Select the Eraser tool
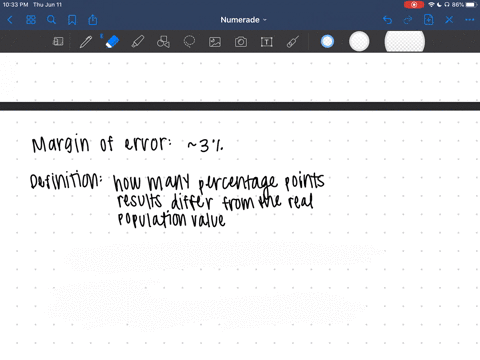 coord(112,42)
